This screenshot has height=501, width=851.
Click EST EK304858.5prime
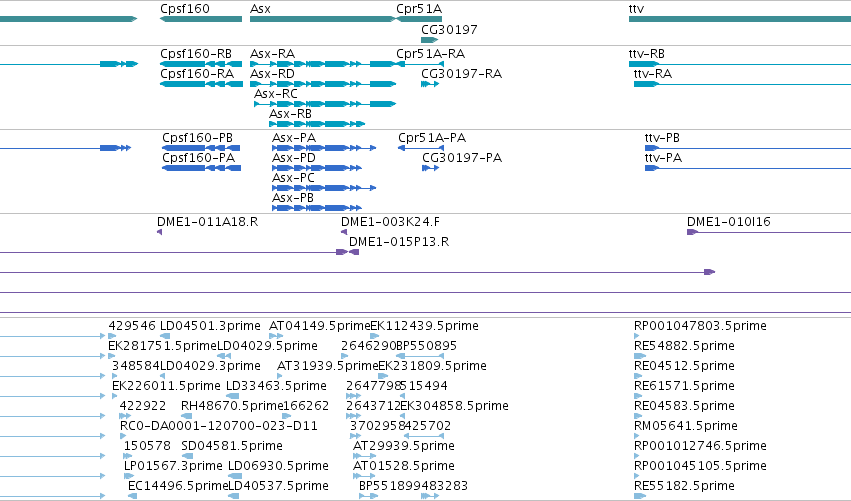454,406
